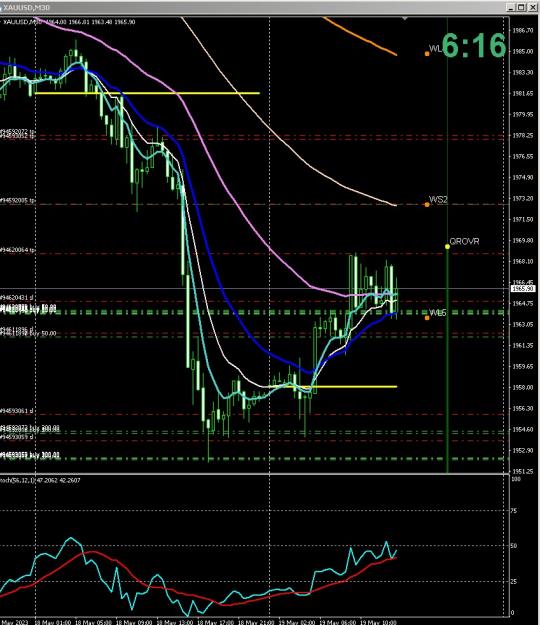Screen dimensions: 540x625
Task: Select the WL5 orange level marker
Action: coord(427,318)
